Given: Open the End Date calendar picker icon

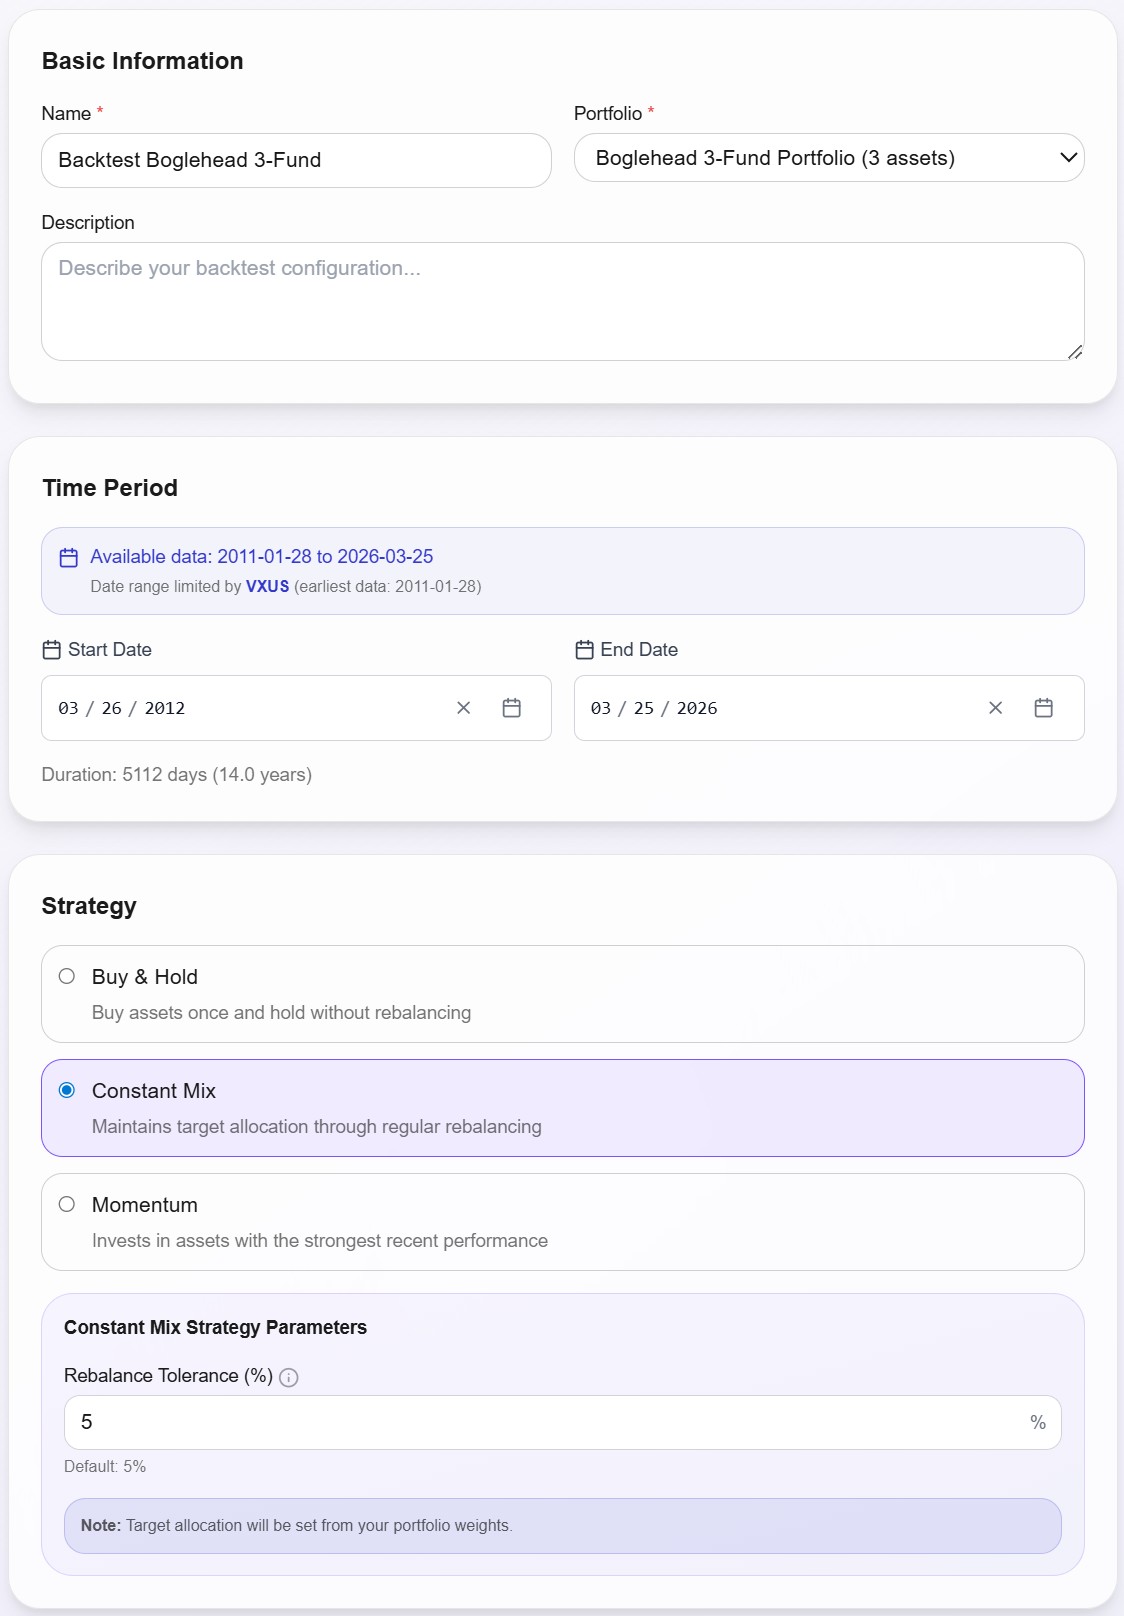Looking at the screenshot, I should (x=1043, y=708).
